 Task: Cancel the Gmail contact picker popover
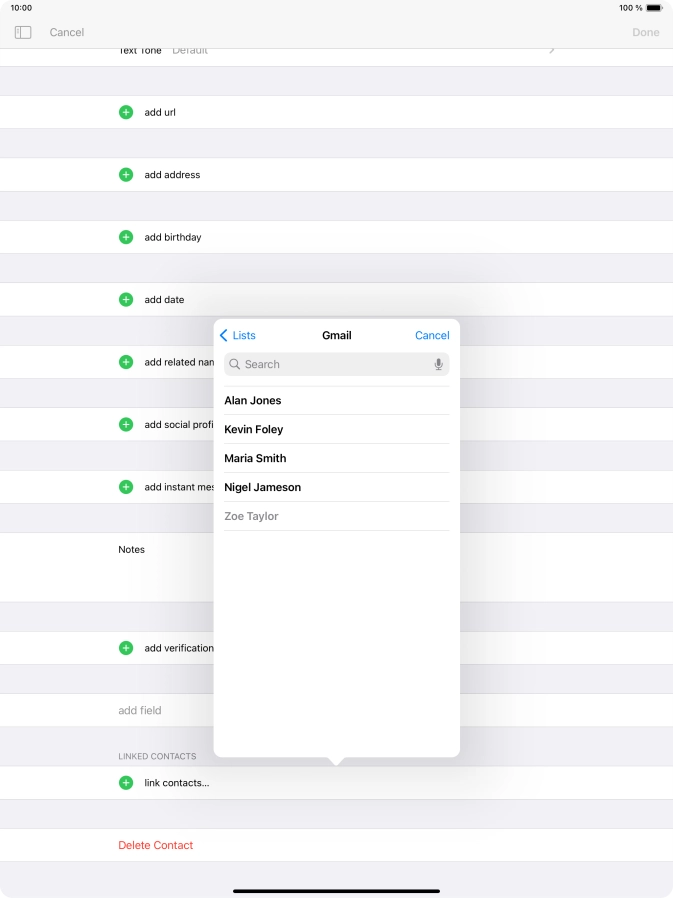point(432,336)
